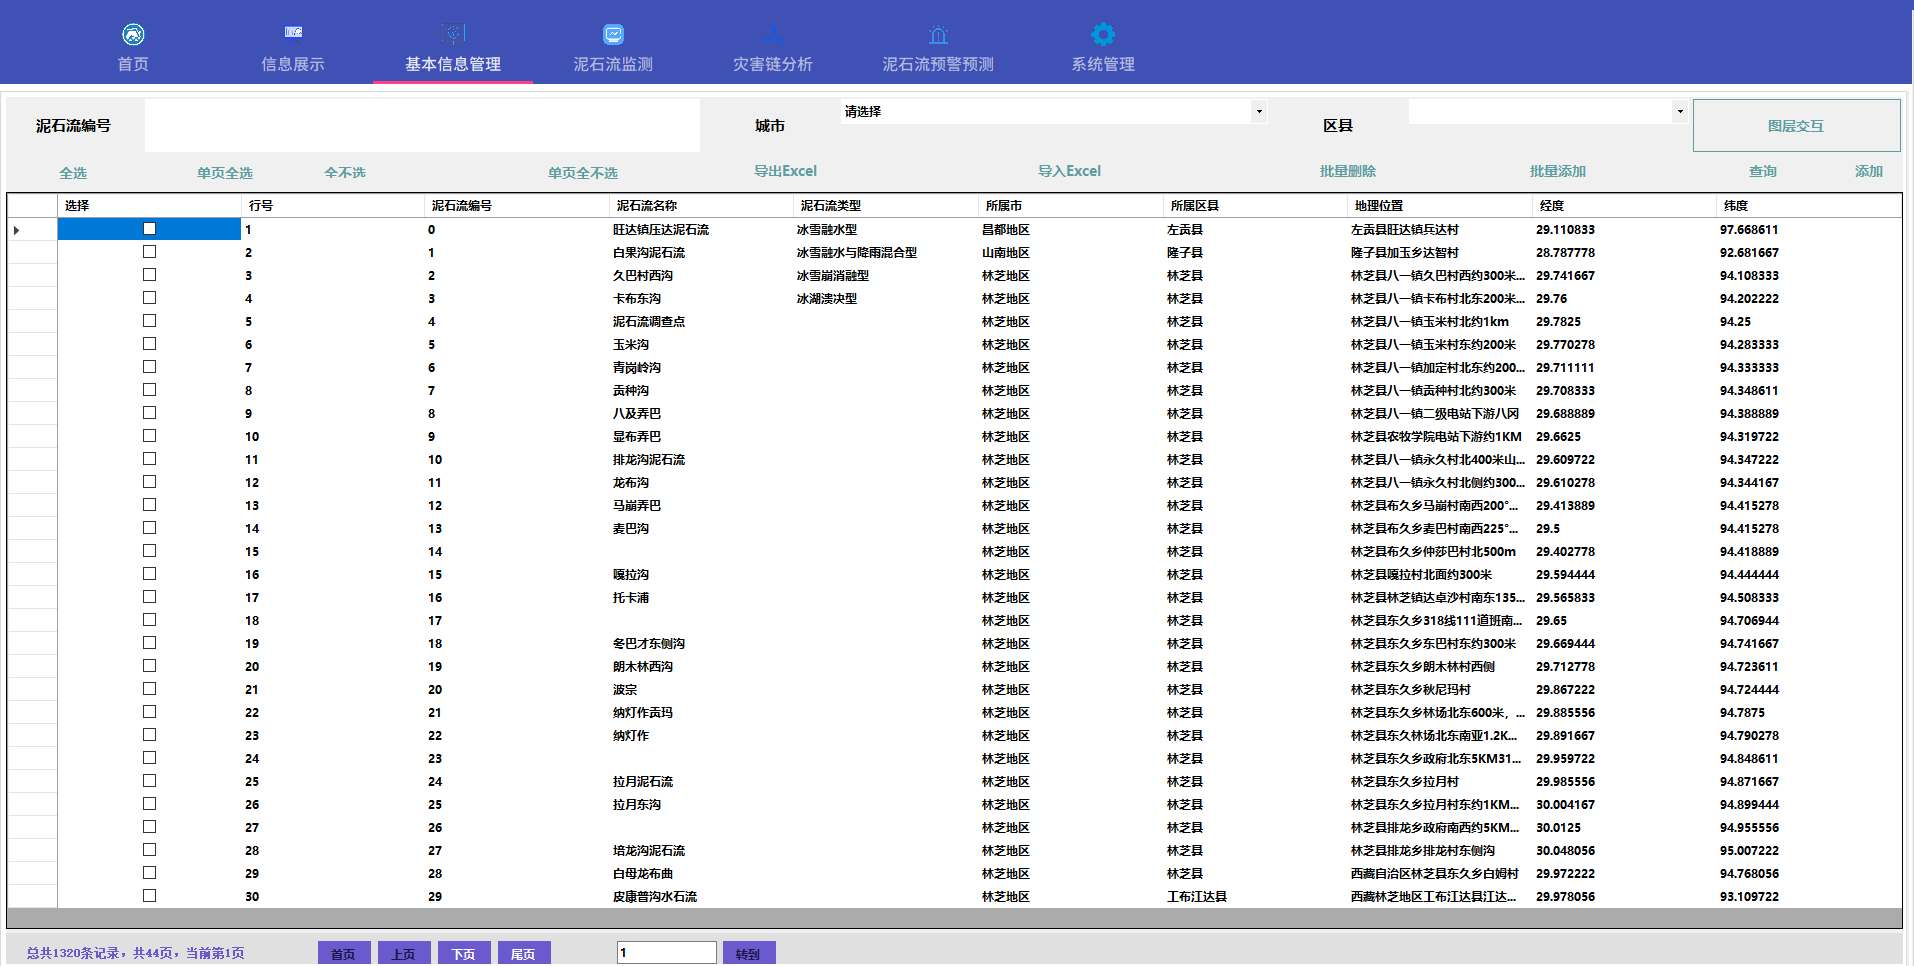Click the row selector arrow for row 1
This screenshot has width=1914, height=966.
pyautogui.click(x=17, y=230)
